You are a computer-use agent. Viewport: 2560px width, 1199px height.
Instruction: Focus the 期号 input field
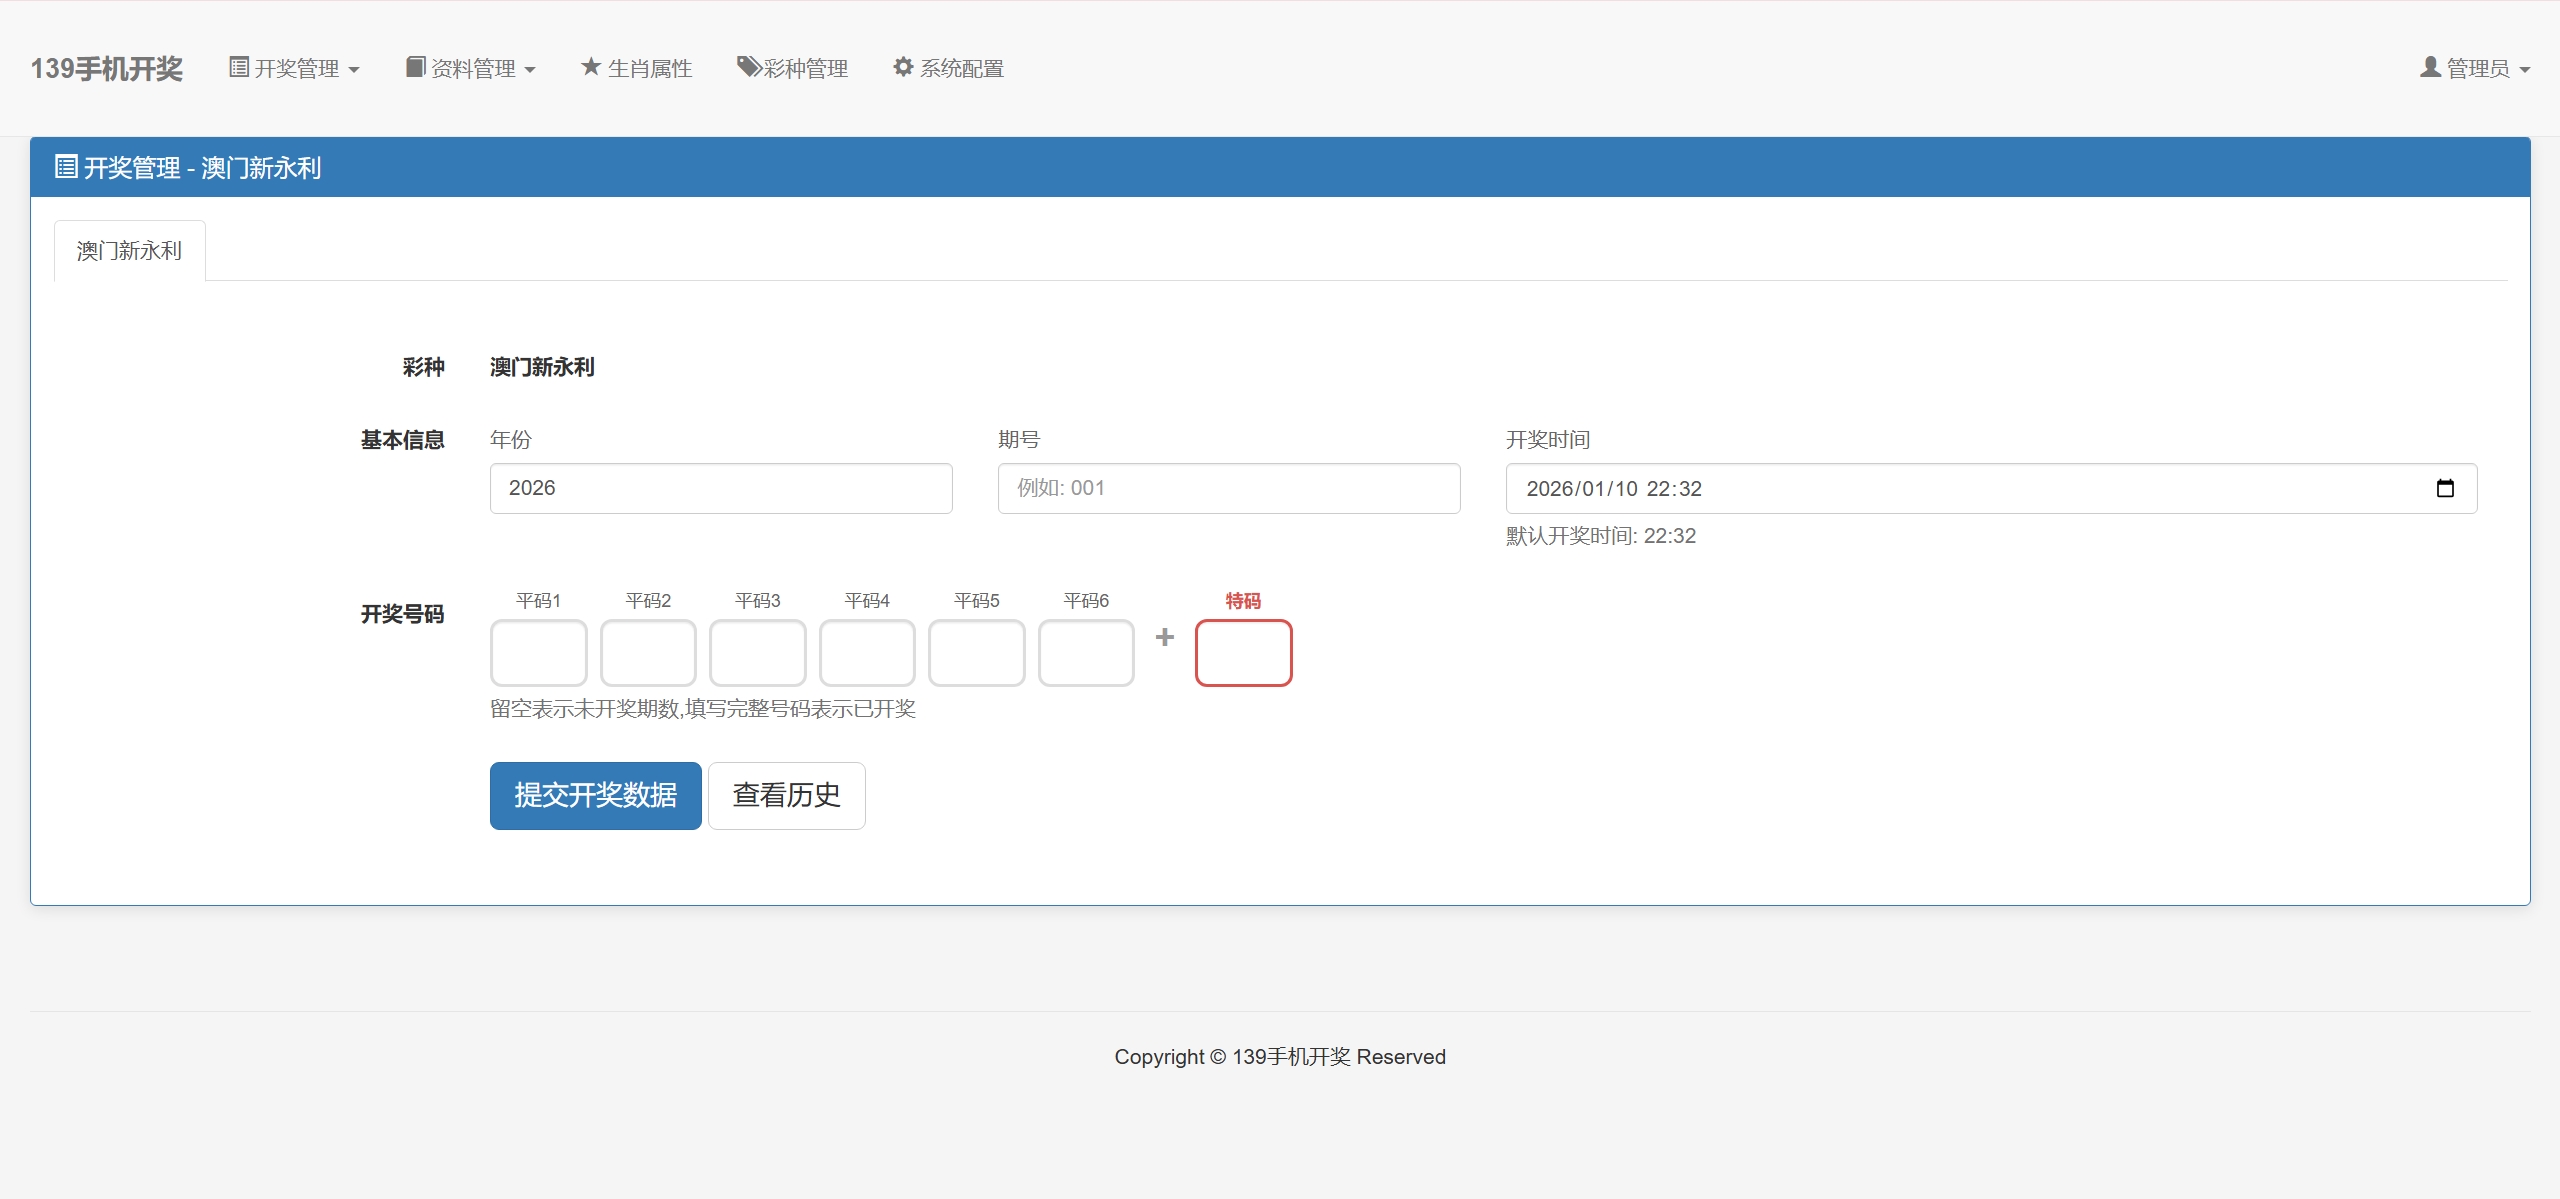[x=1228, y=488]
